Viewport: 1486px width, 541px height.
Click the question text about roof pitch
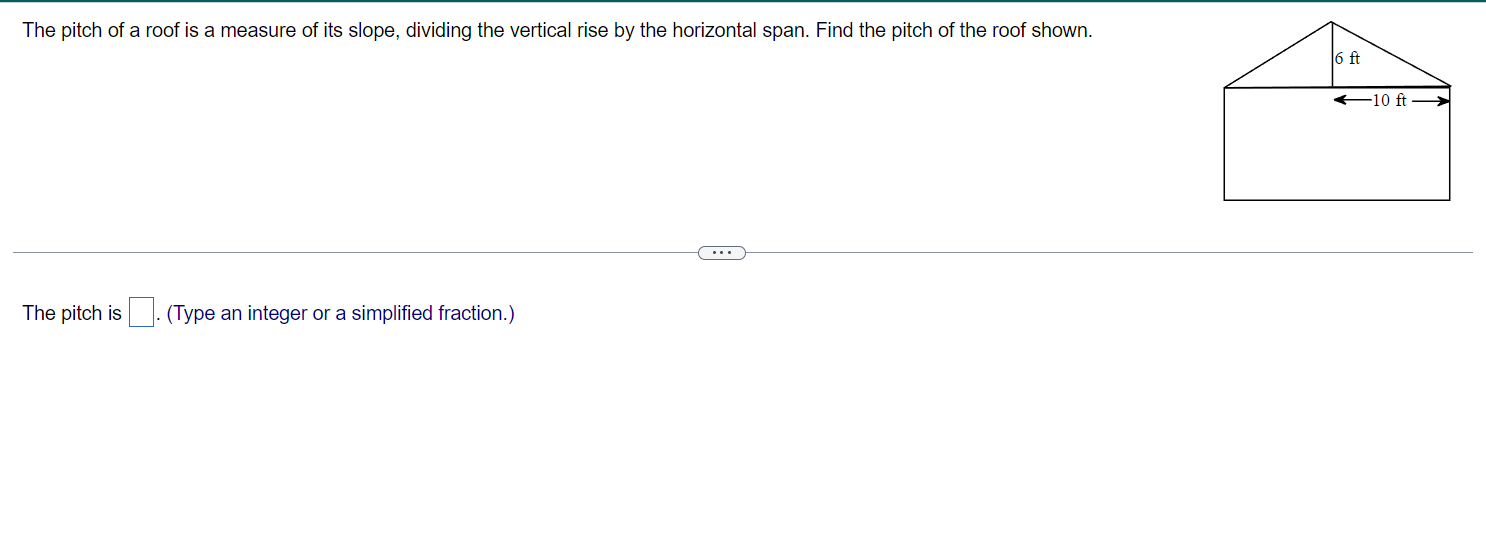pos(400,30)
